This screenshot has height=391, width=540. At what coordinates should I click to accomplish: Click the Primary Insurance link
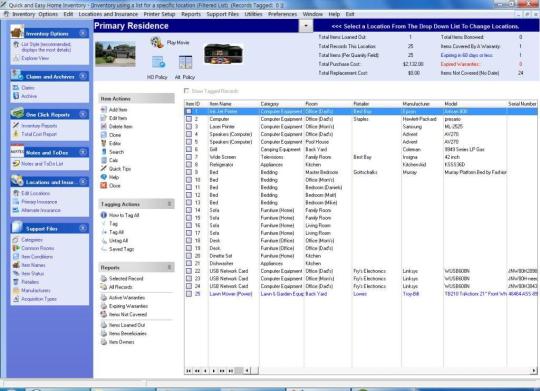(39, 202)
